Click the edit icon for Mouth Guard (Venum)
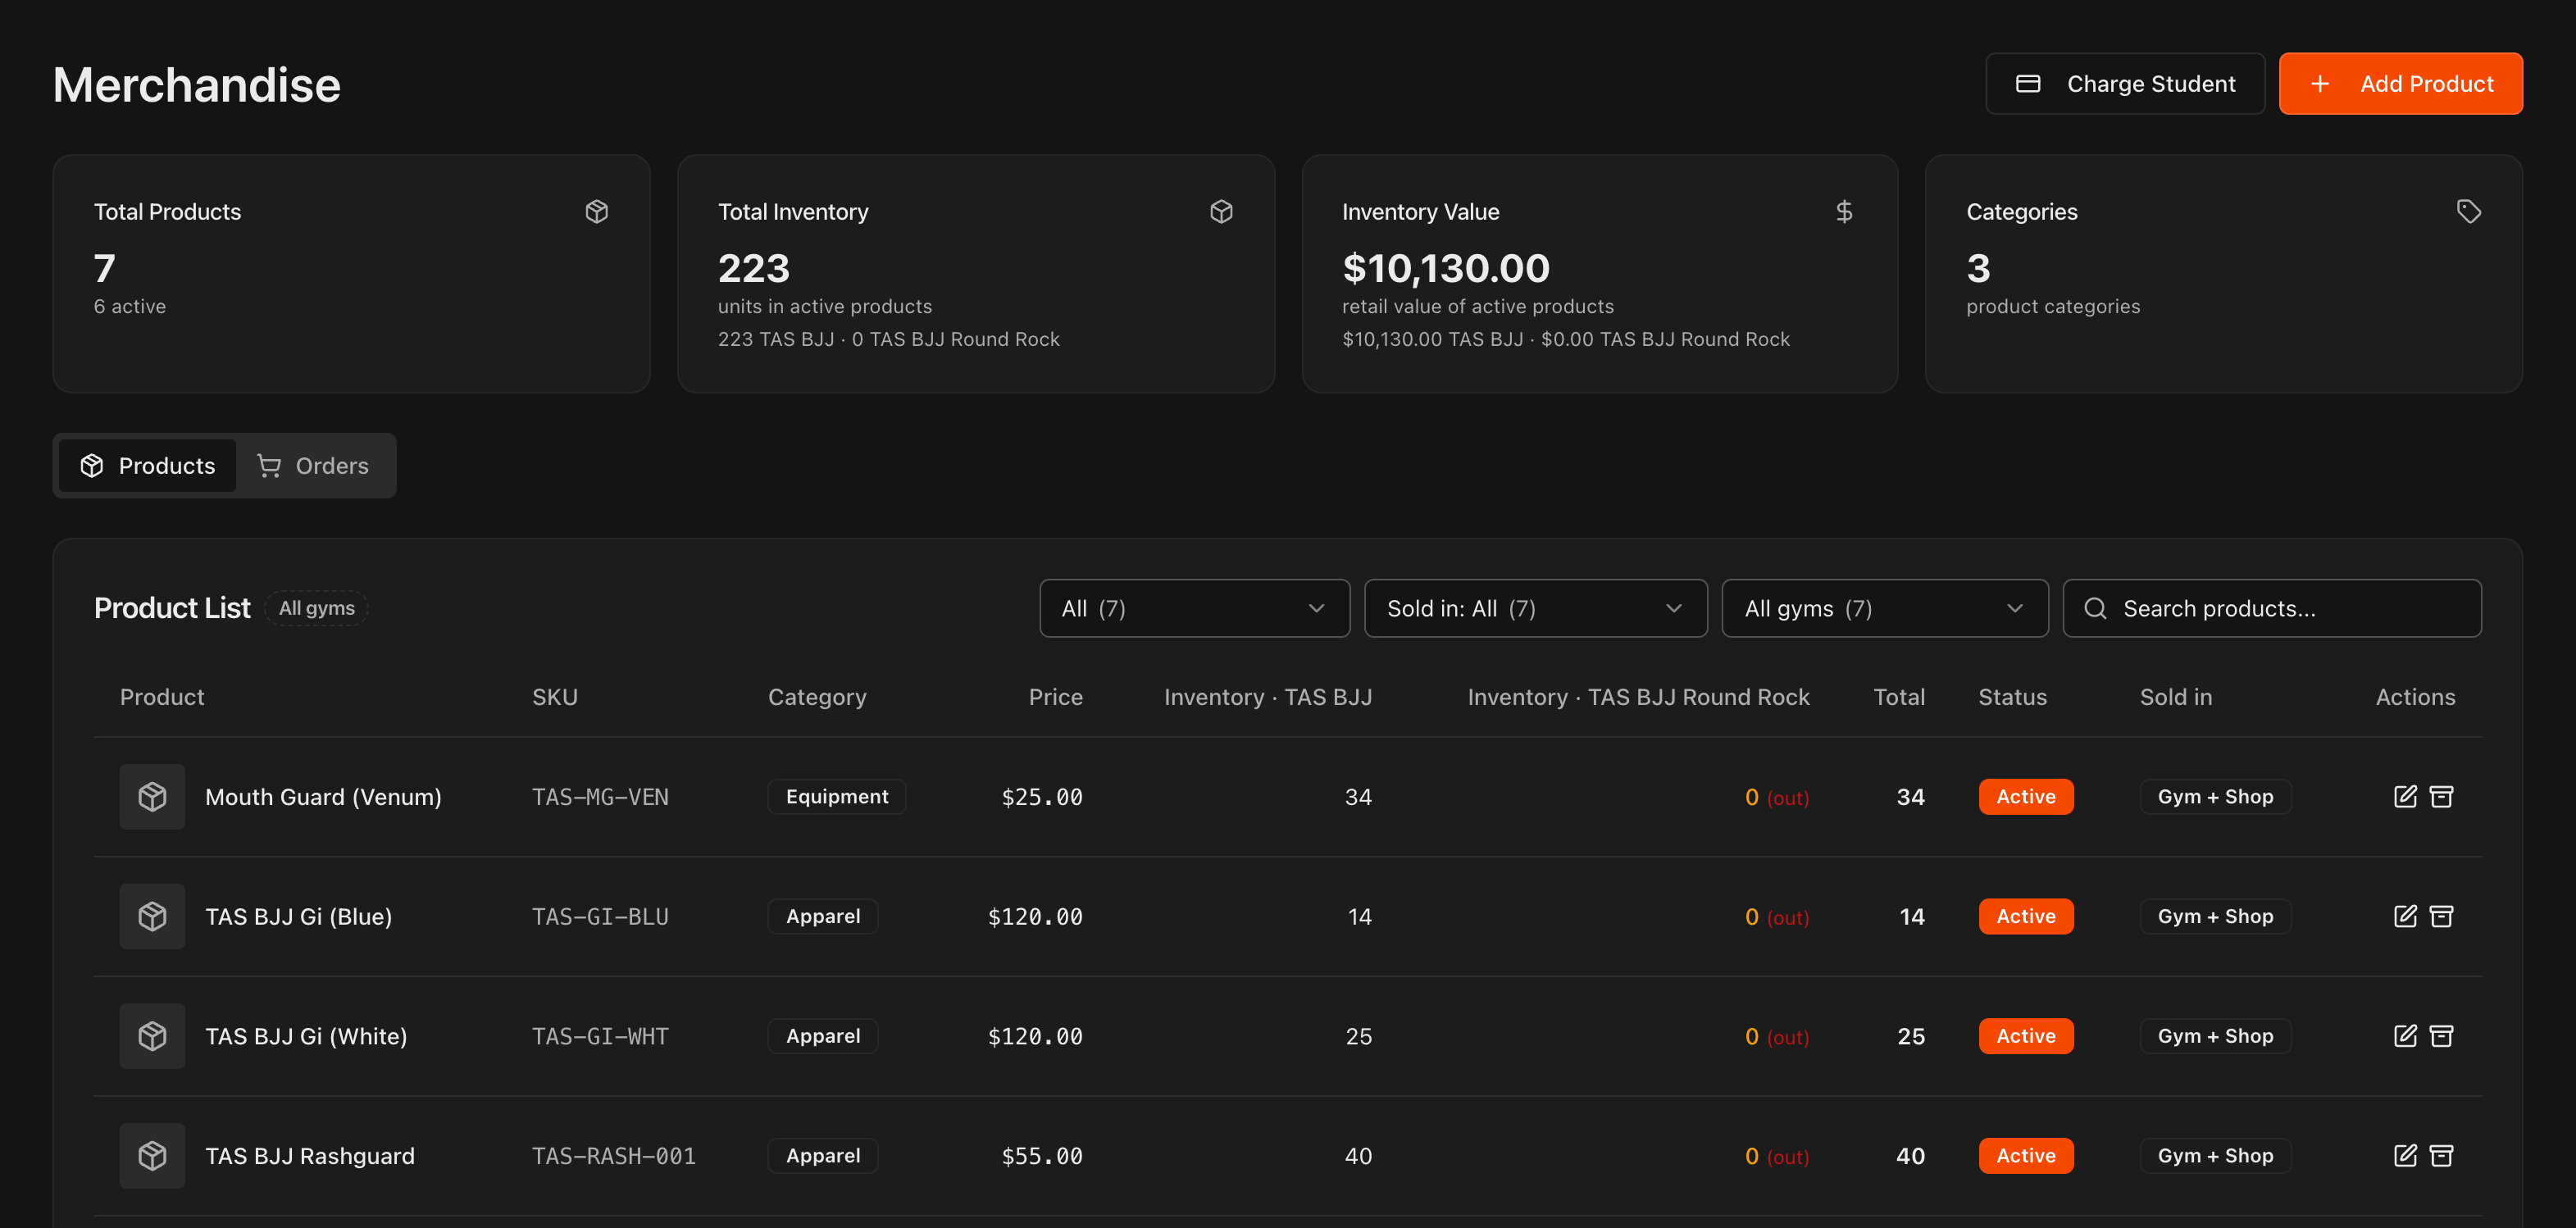This screenshot has height=1228, width=2576. [x=2405, y=796]
